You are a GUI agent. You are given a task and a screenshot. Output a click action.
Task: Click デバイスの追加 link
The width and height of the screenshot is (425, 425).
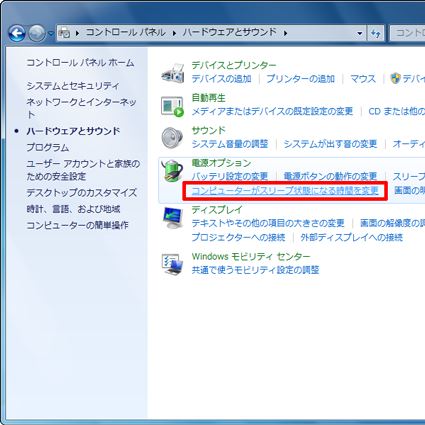(x=221, y=79)
